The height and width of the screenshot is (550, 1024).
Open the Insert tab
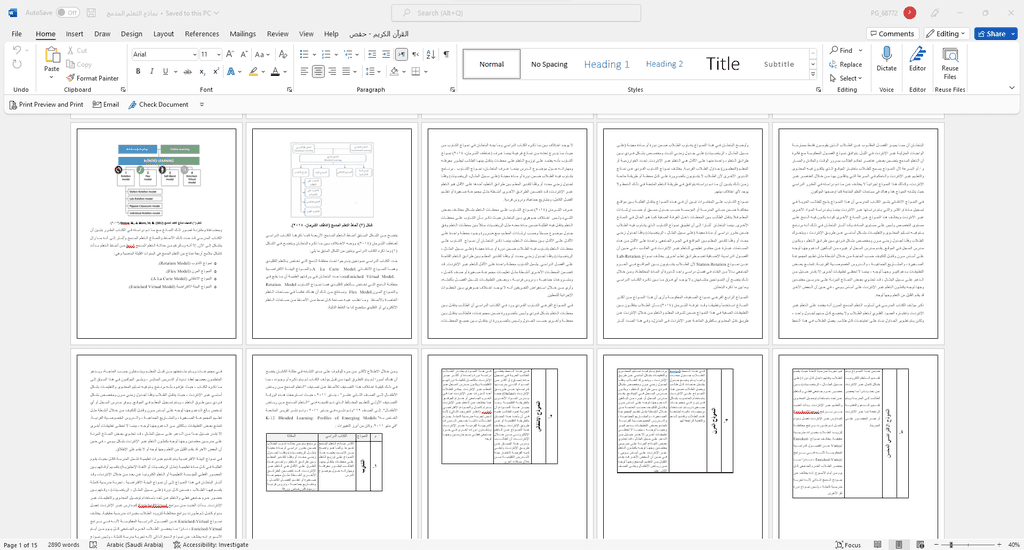(74, 34)
